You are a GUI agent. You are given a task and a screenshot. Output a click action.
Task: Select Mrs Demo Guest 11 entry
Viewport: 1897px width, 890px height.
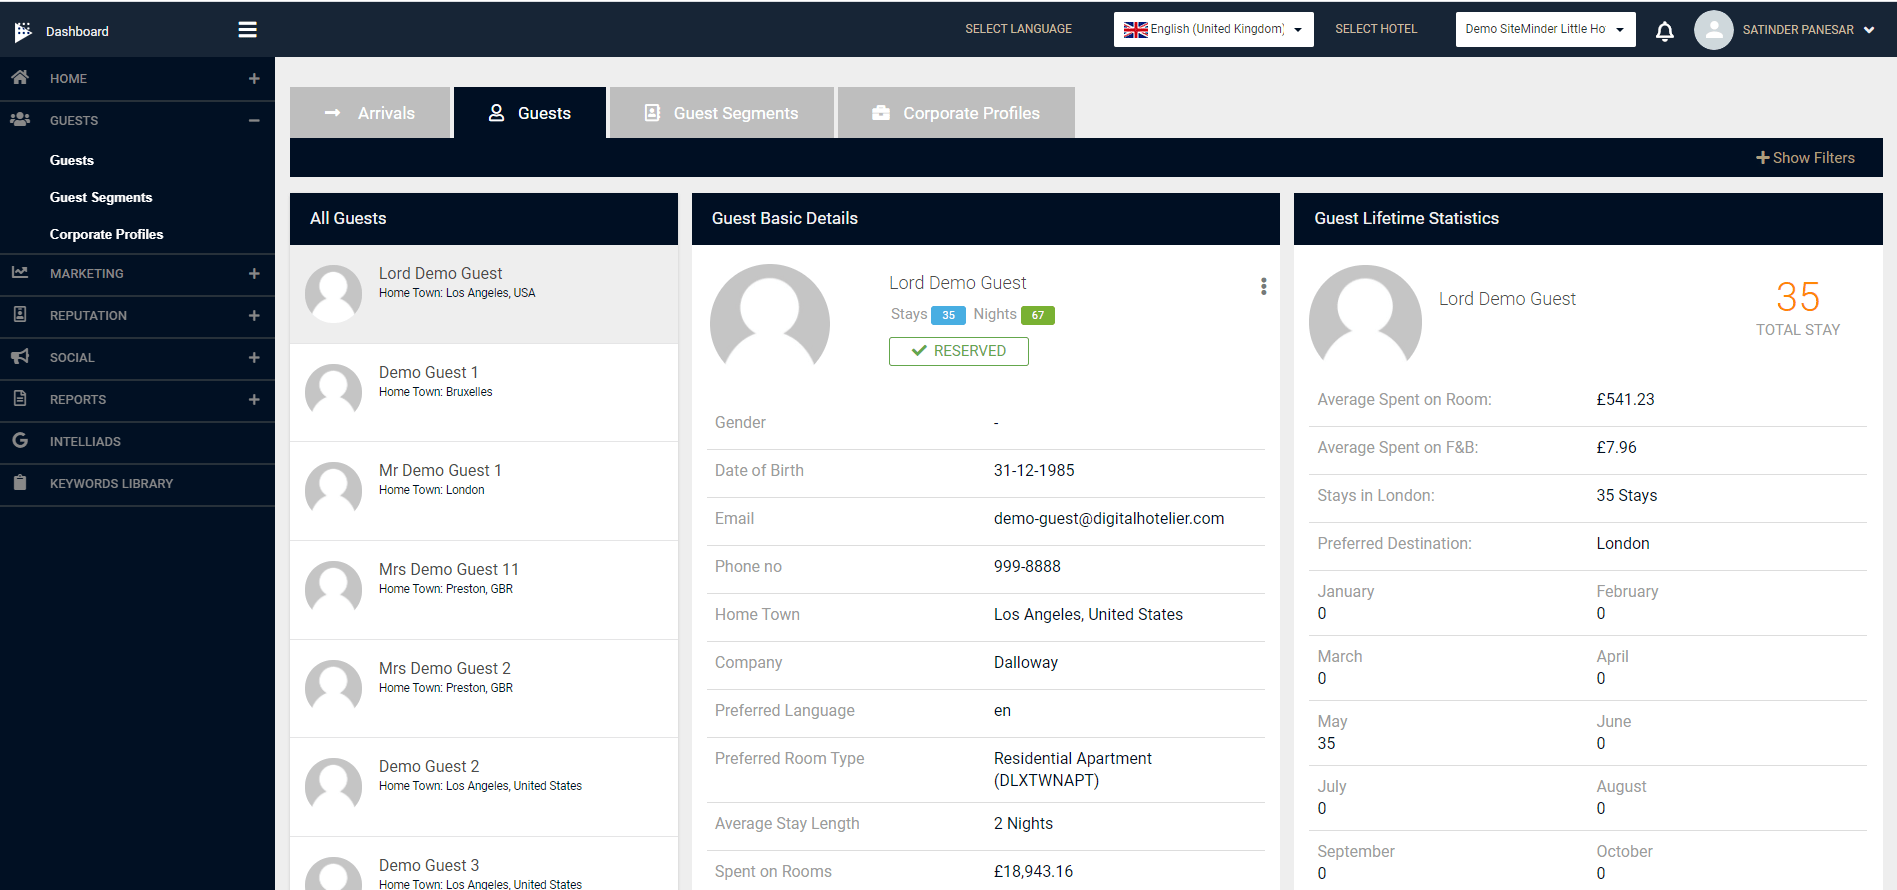coord(484,590)
